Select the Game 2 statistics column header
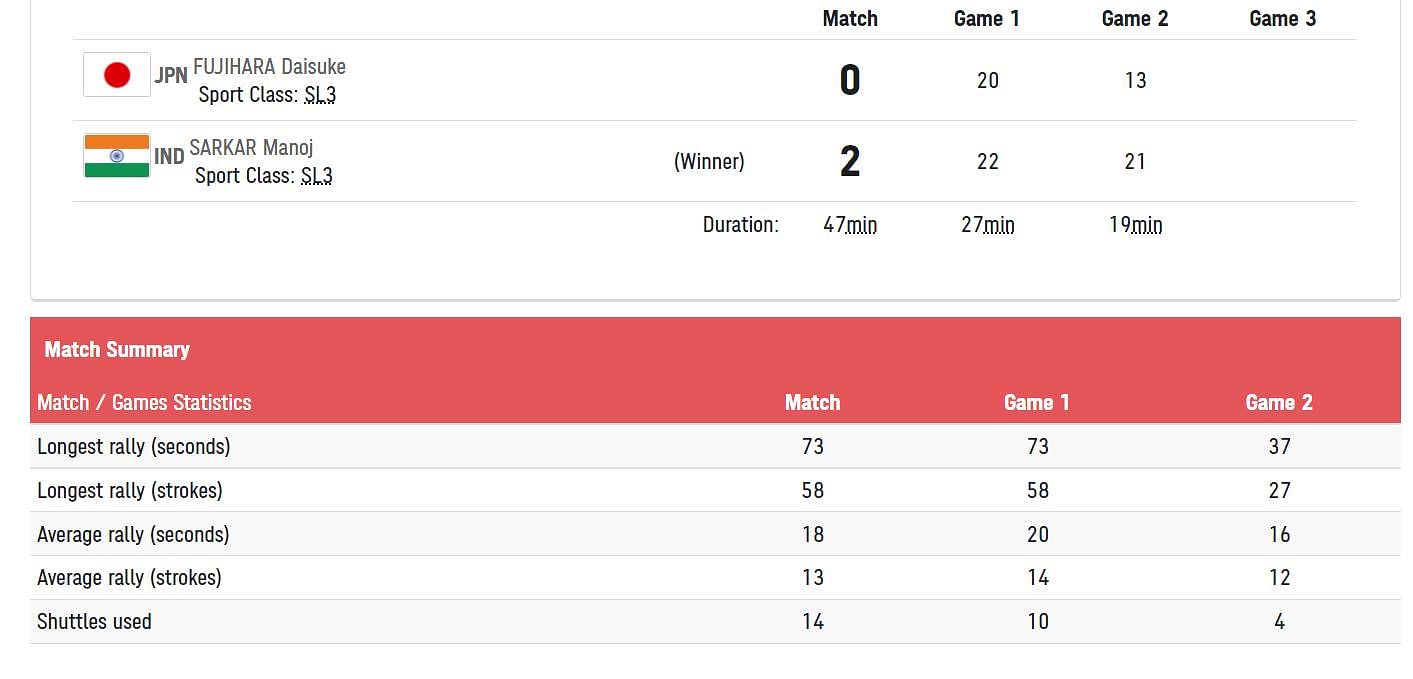This screenshot has width=1413, height=679. click(1279, 402)
